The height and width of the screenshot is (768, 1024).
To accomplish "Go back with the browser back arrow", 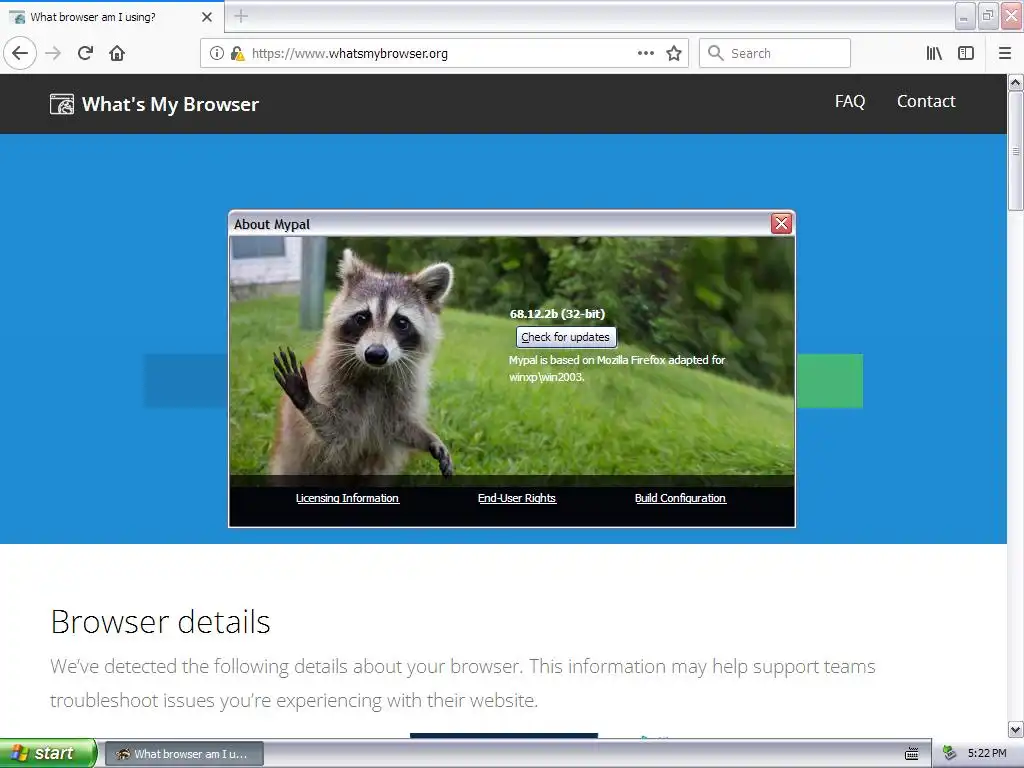I will pyautogui.click(x=20, y=53).
